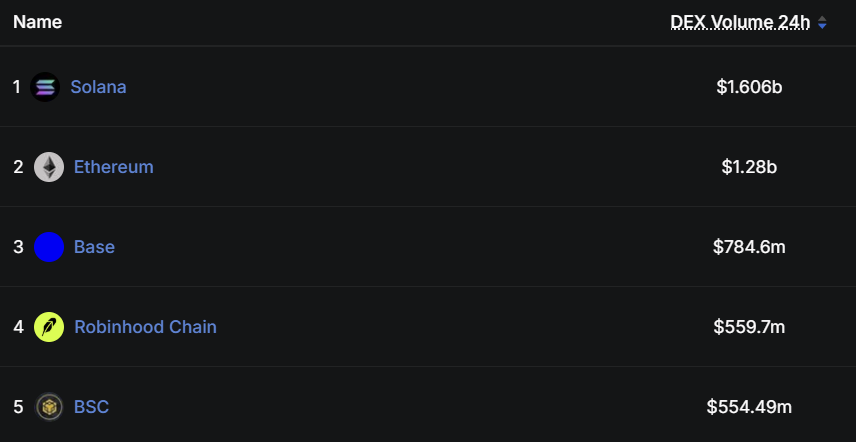Click BSC's $554.49m volume value
This screenshot has height=442, width=856.
pyautogui.click(x=749, y=407)
